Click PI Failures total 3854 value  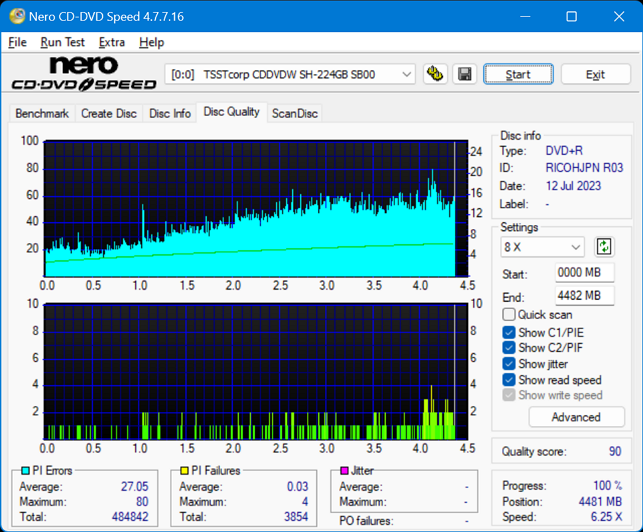point(296,517)
